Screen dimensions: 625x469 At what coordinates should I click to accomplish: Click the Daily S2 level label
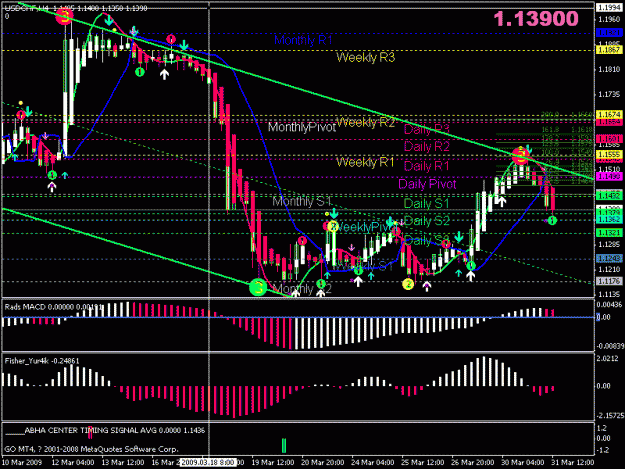(427, 221)
